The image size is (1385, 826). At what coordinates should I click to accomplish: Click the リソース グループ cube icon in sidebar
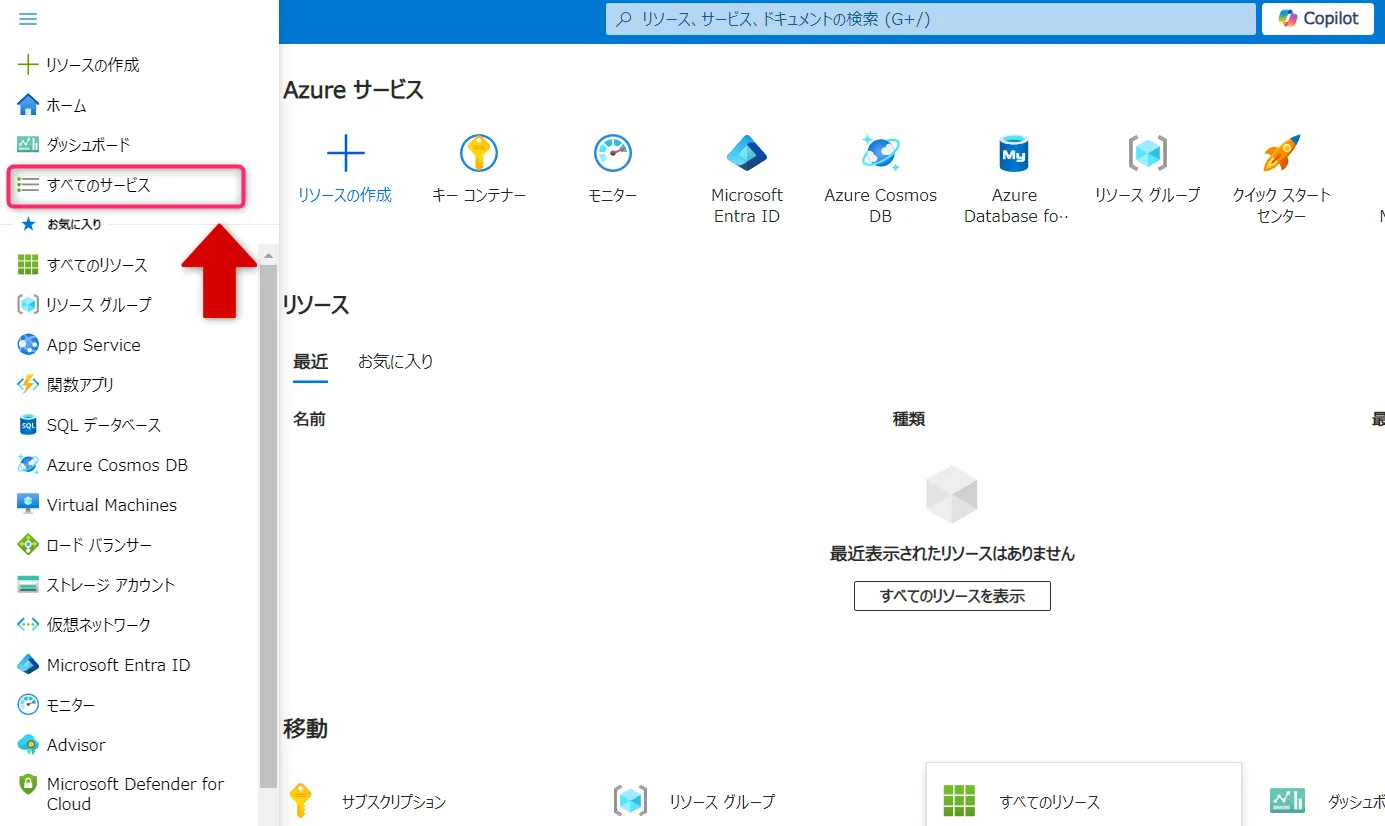coord(28,305)
